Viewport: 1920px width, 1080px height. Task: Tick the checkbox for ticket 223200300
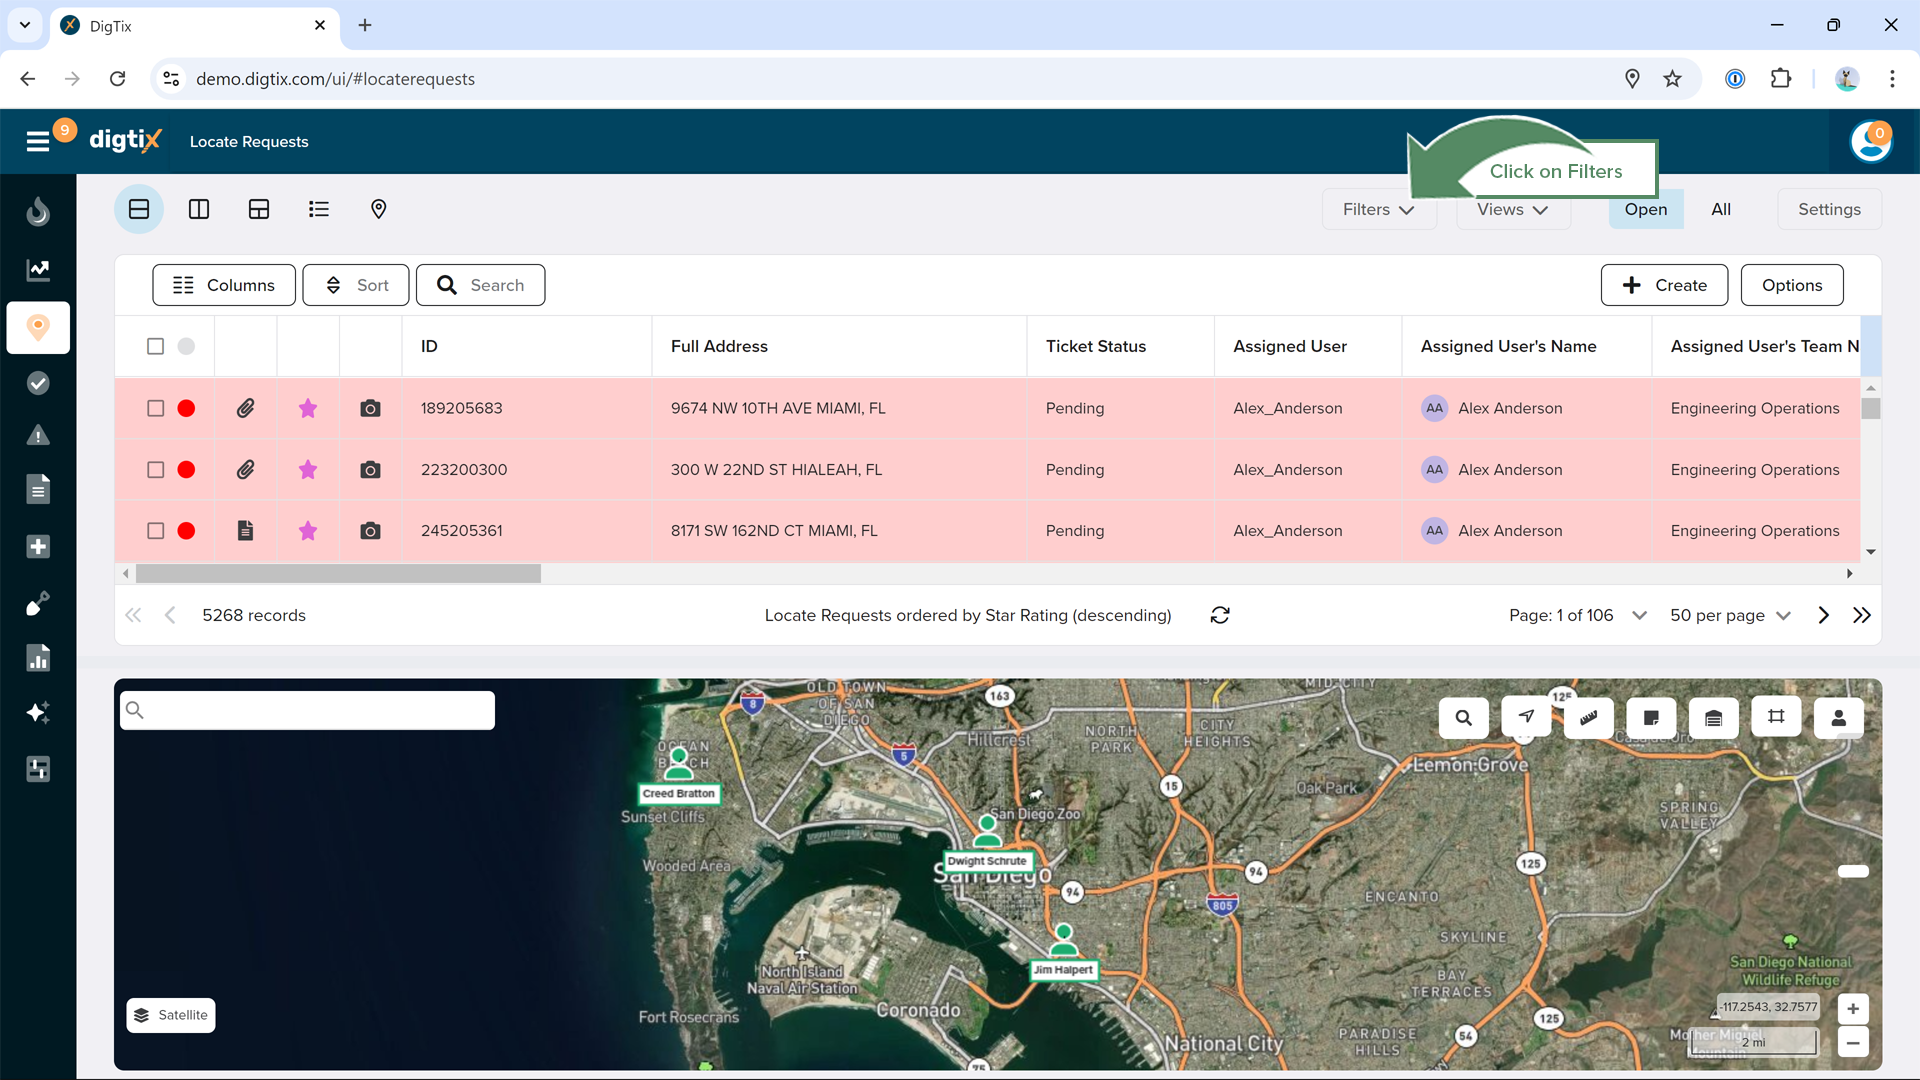point(155,469)
